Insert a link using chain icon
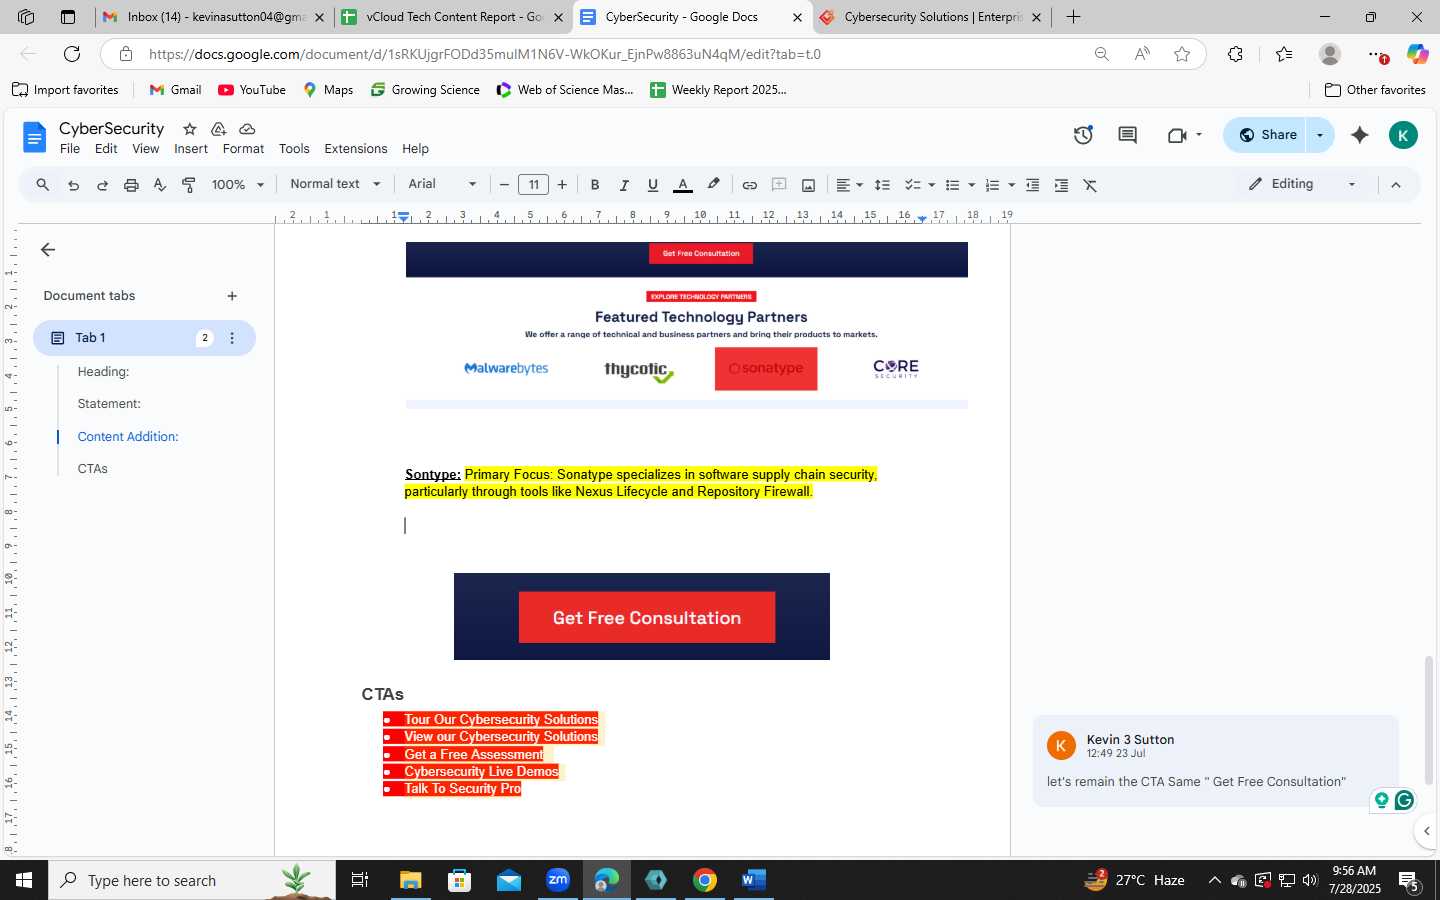Screen dimensions: 1440x900 coord(749,185)
